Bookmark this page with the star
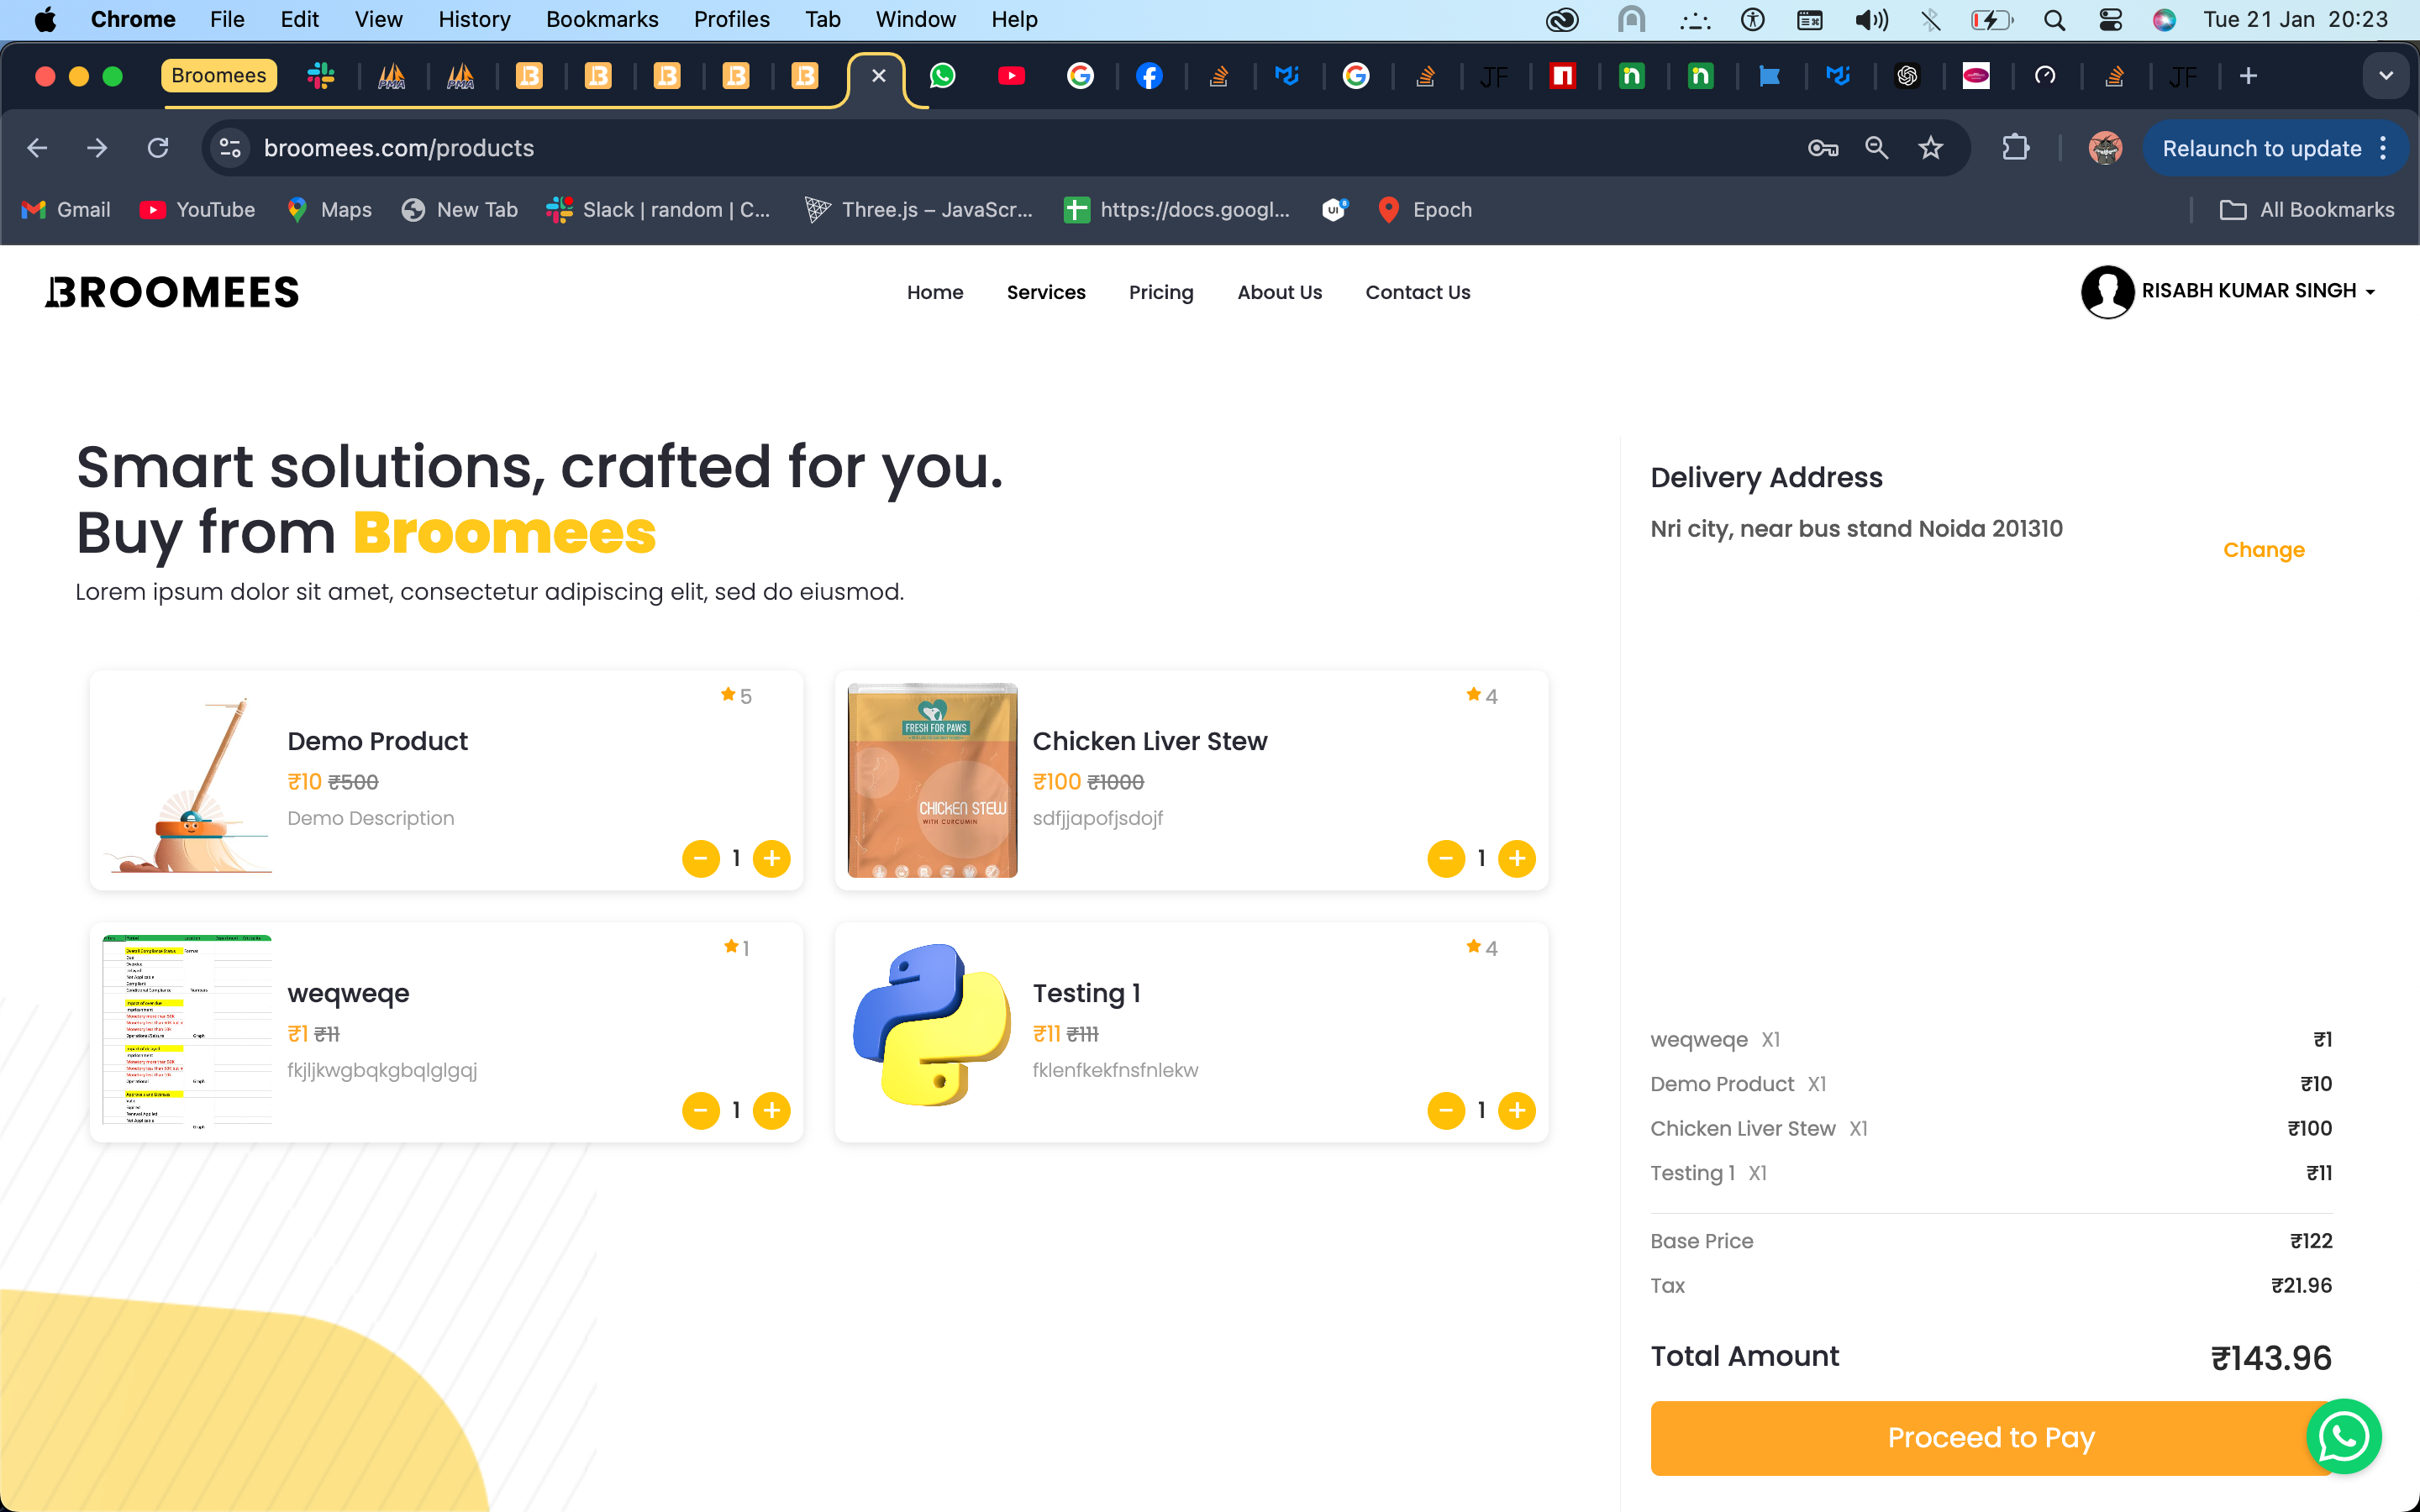The width and height of the screenshot is (2420, 1512). coord(1931,148)
